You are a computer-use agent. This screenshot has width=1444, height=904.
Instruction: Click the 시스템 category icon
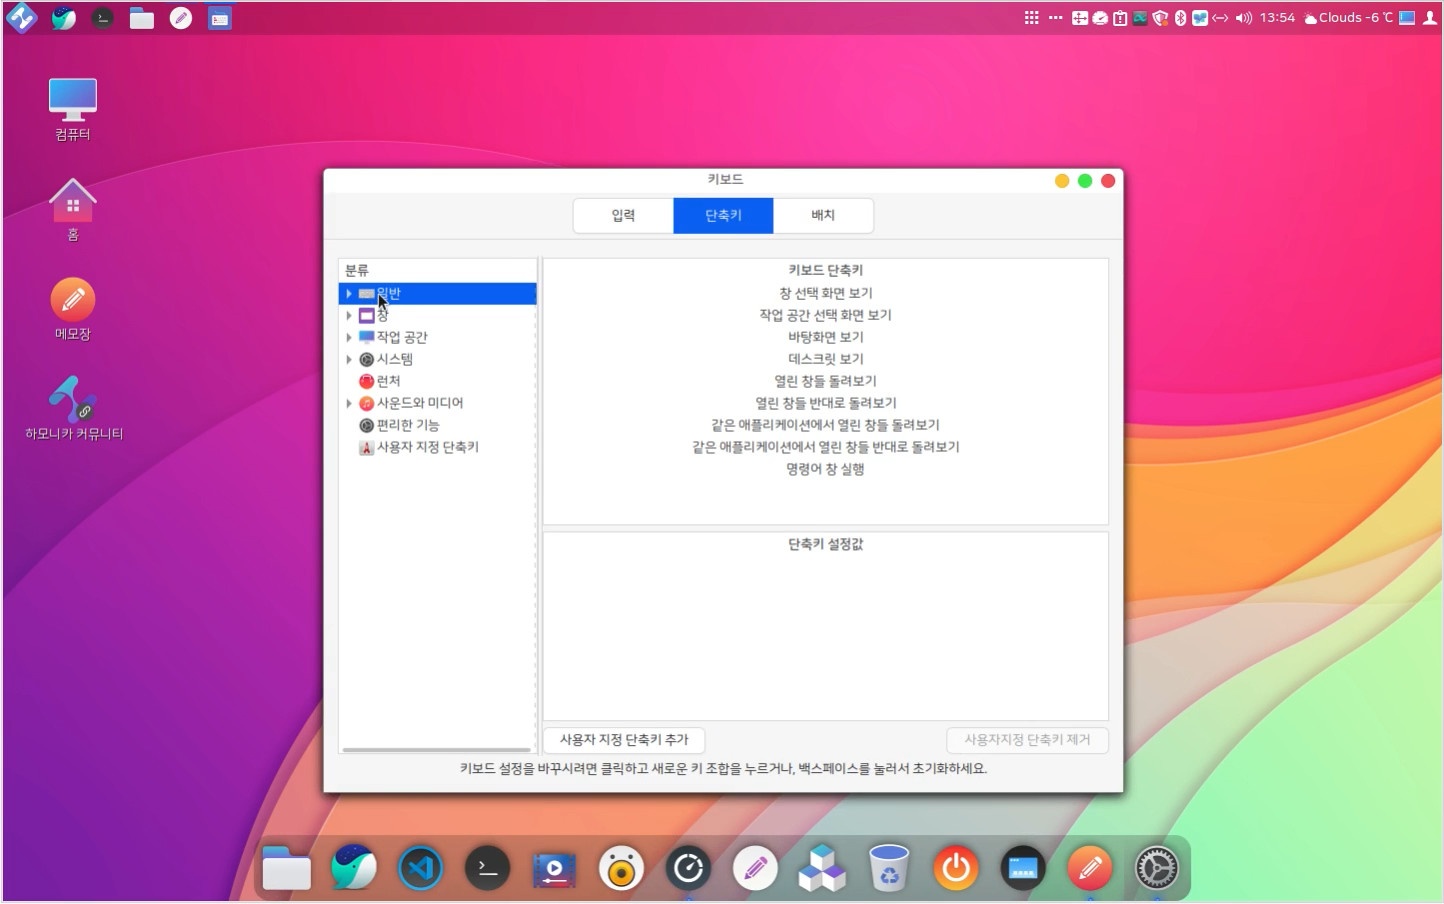366,360
